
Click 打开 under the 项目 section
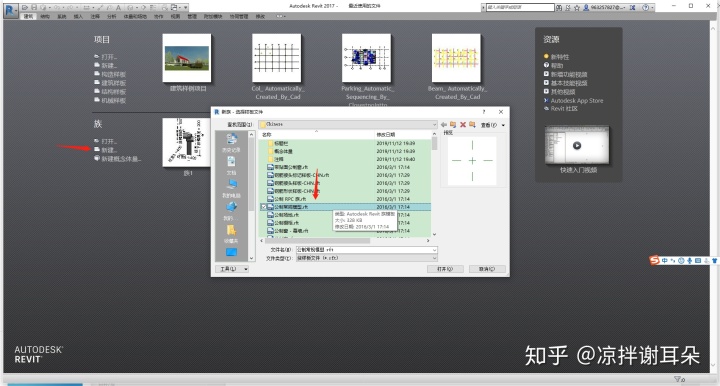106,57
